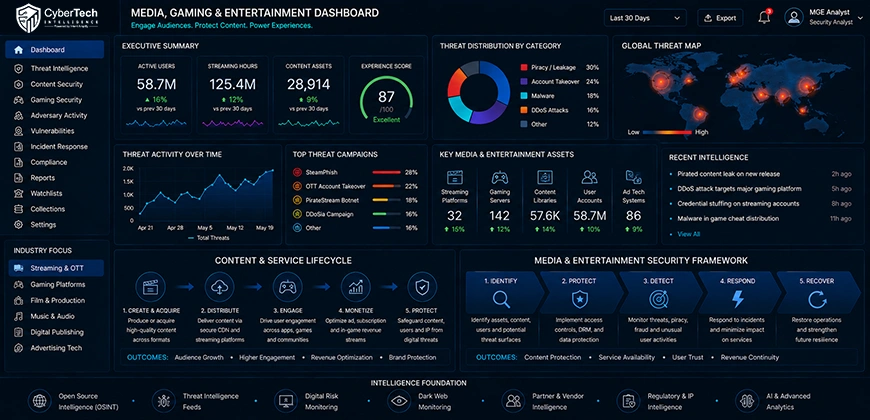Click the Recover refresh icon

coord(817,300)
